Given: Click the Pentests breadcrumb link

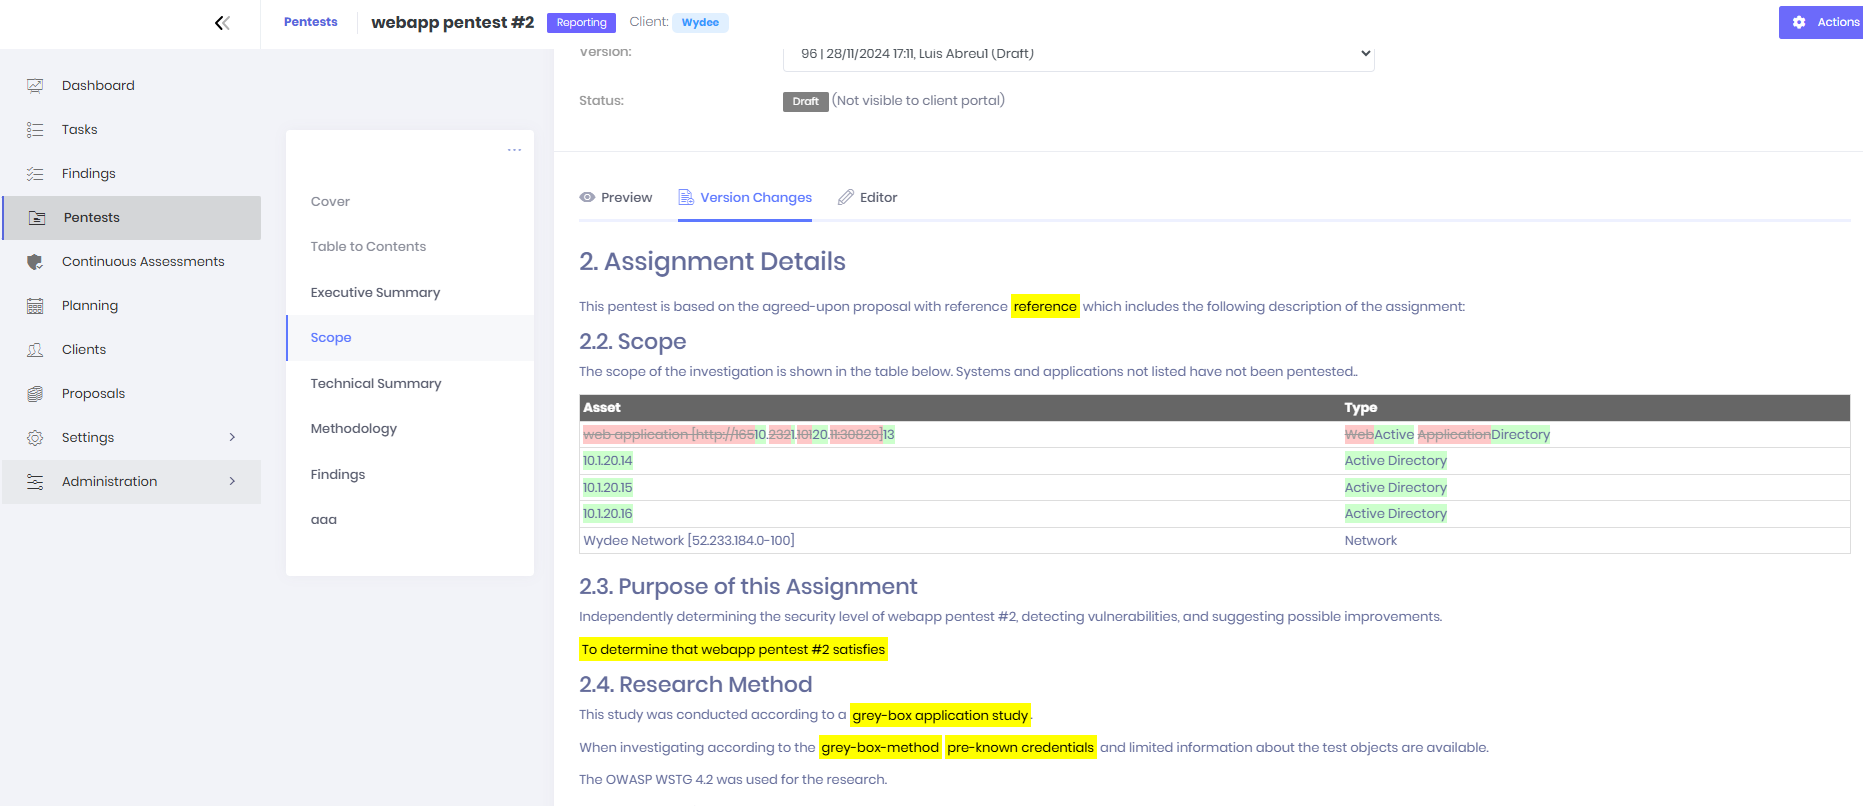Looking at the screenshot, I should pos(310,22).
